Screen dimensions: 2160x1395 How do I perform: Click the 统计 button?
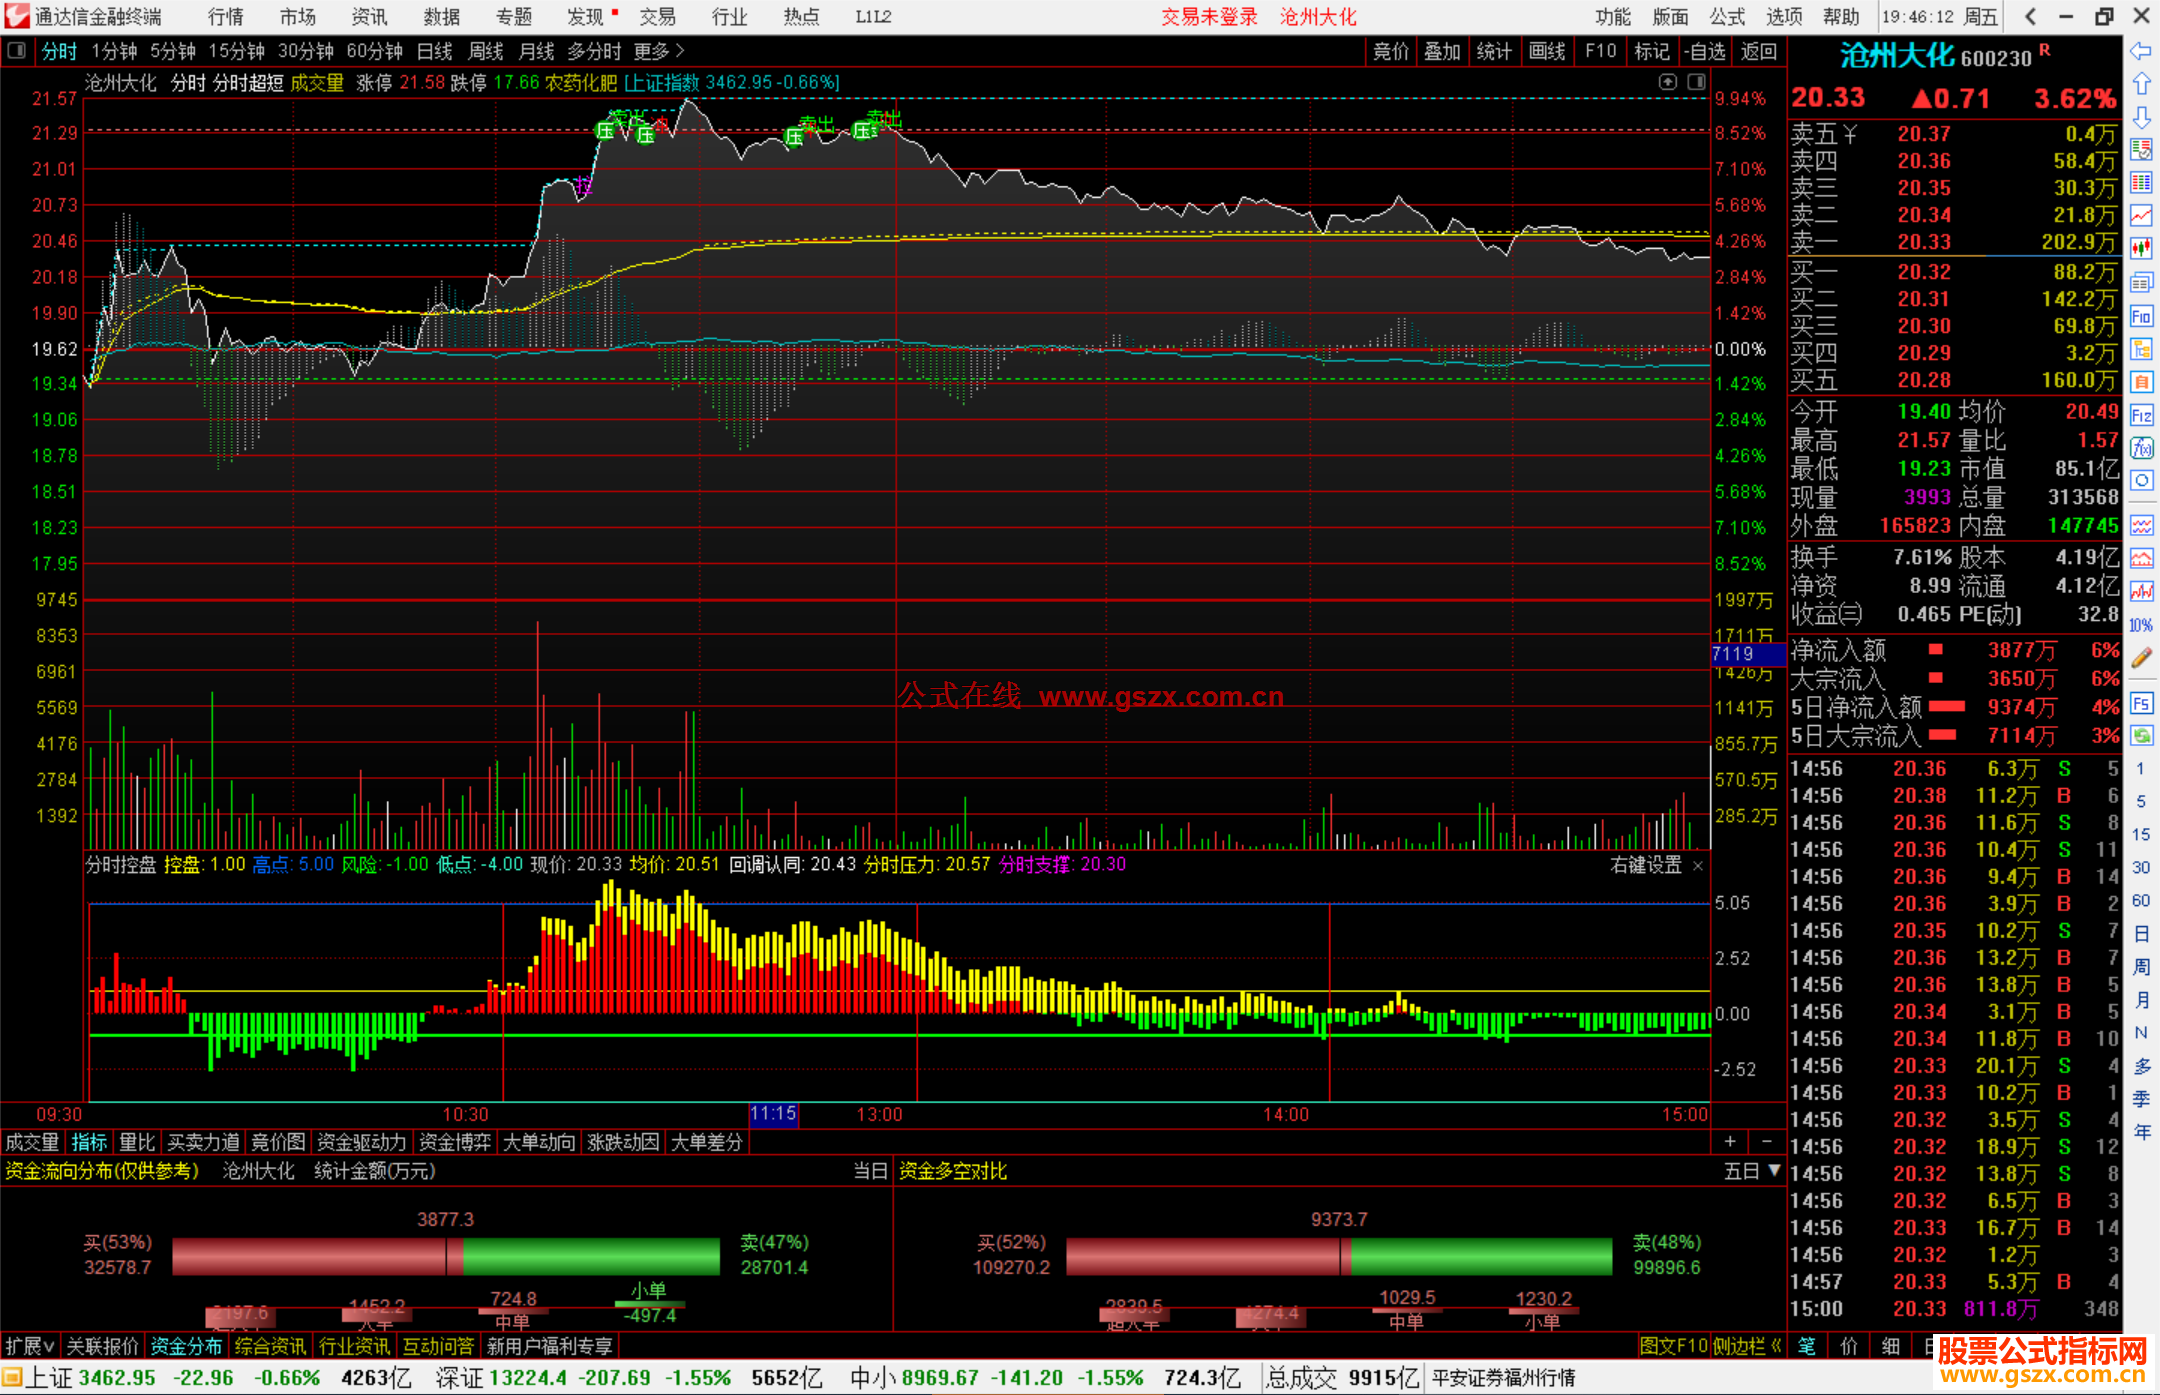(x=1494, y=51)
